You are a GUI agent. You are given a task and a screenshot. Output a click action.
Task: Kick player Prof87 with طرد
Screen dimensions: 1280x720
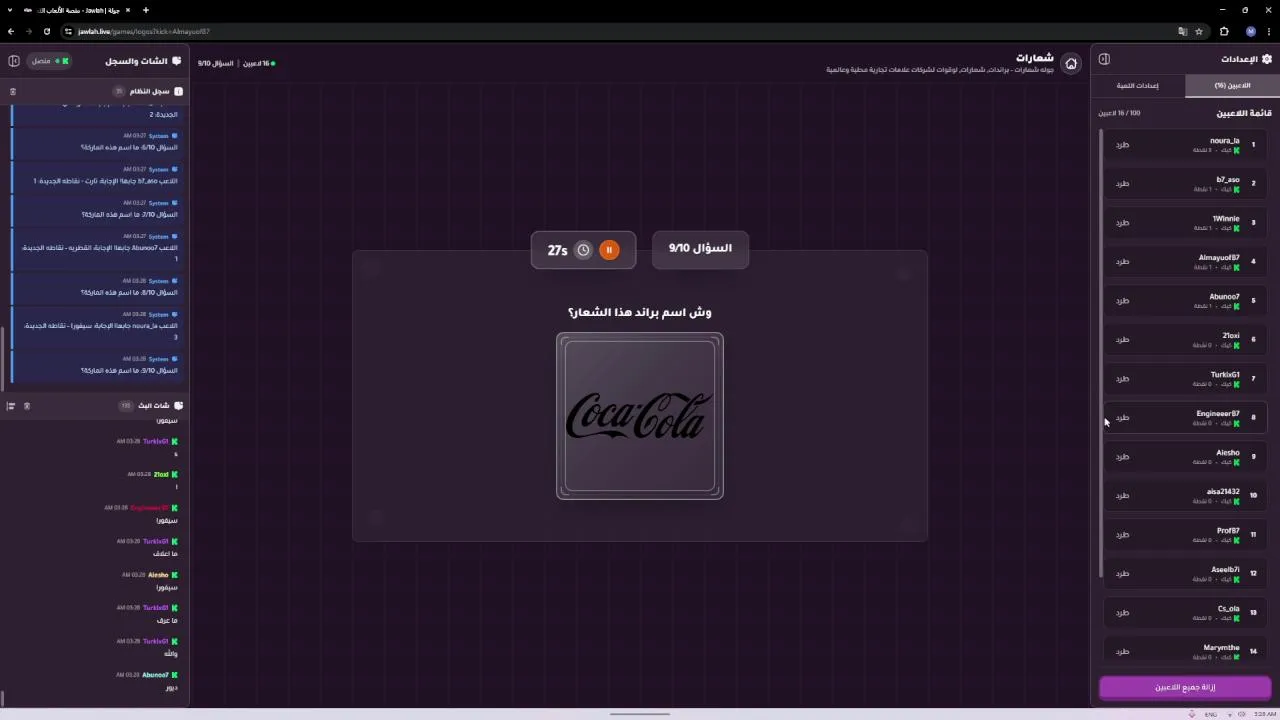[x=1122, y=535]
